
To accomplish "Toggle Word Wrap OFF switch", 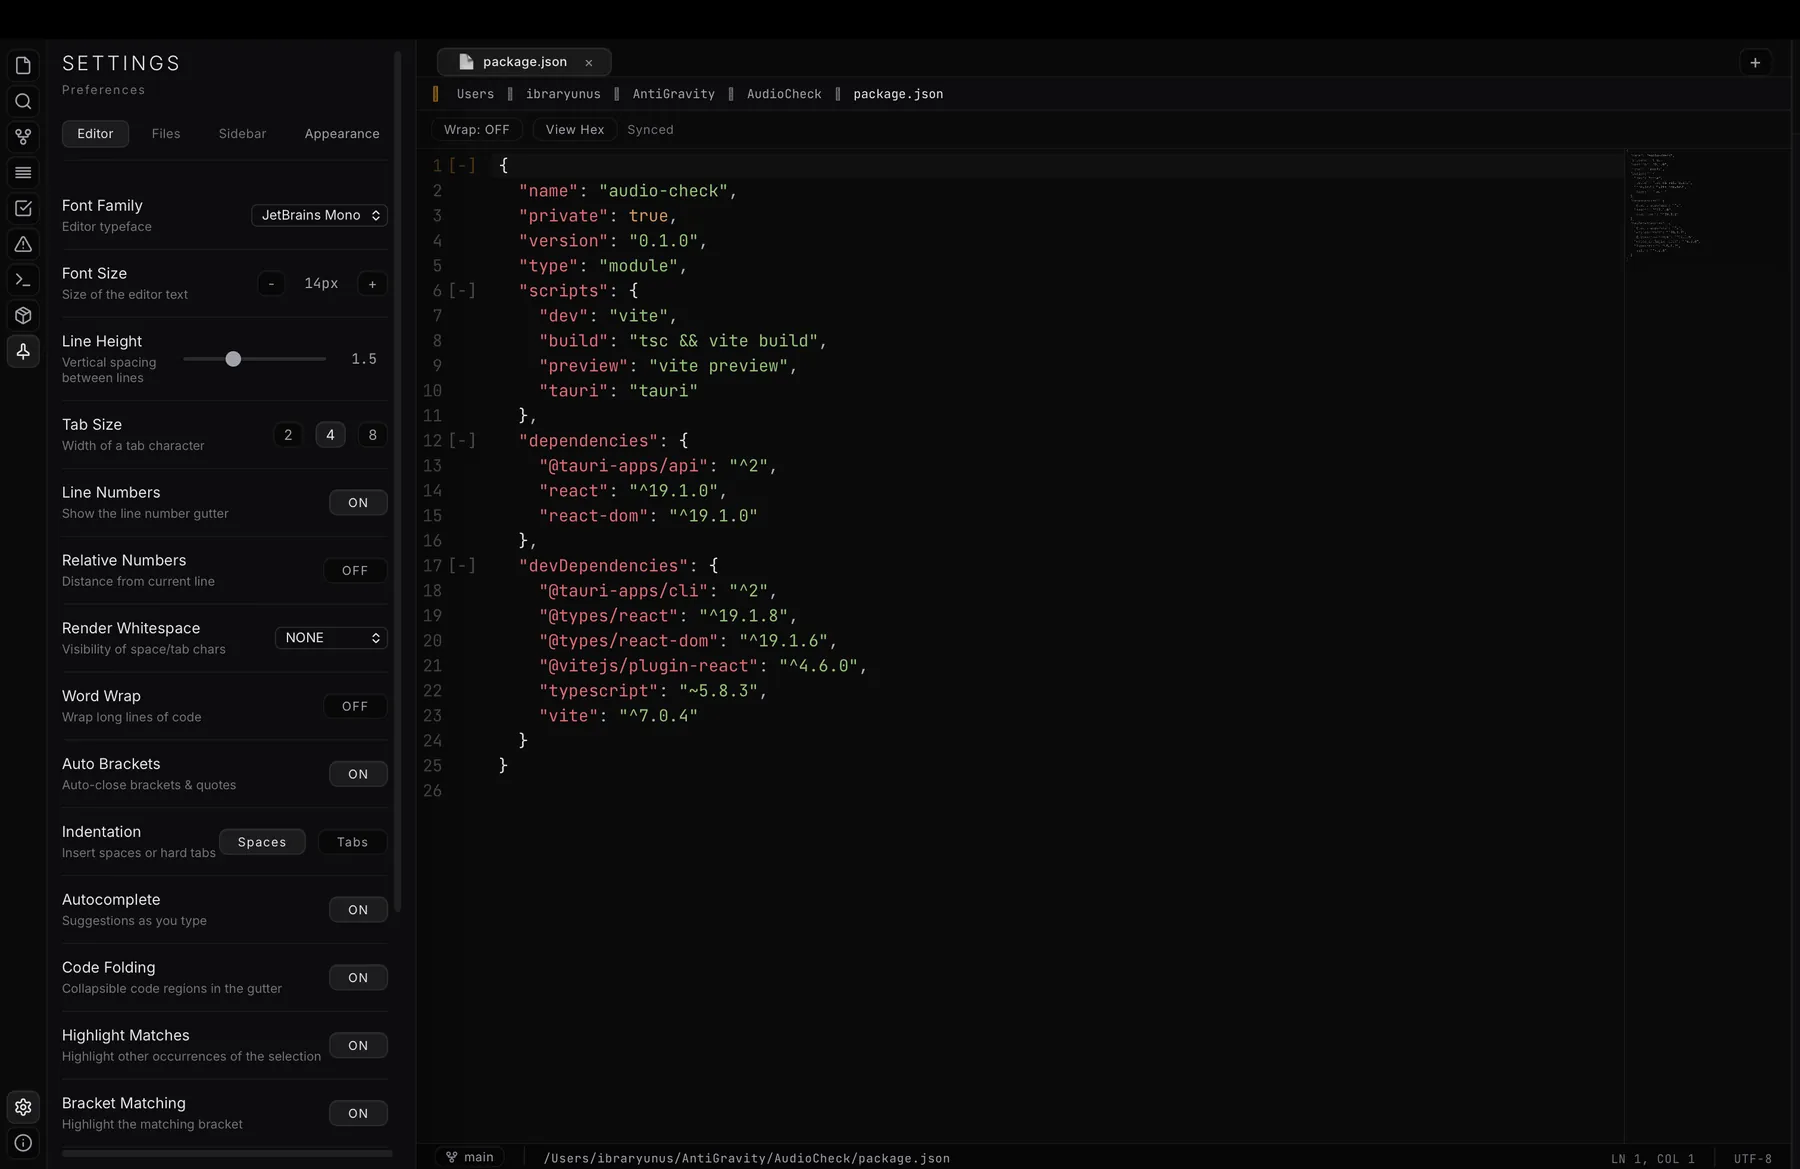I will tap(355, 706).
